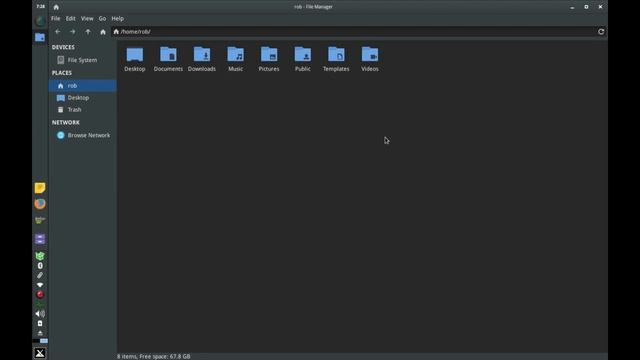Go forward using the forward arrow
Screen dimensions: 640x360
click(73, 31)
